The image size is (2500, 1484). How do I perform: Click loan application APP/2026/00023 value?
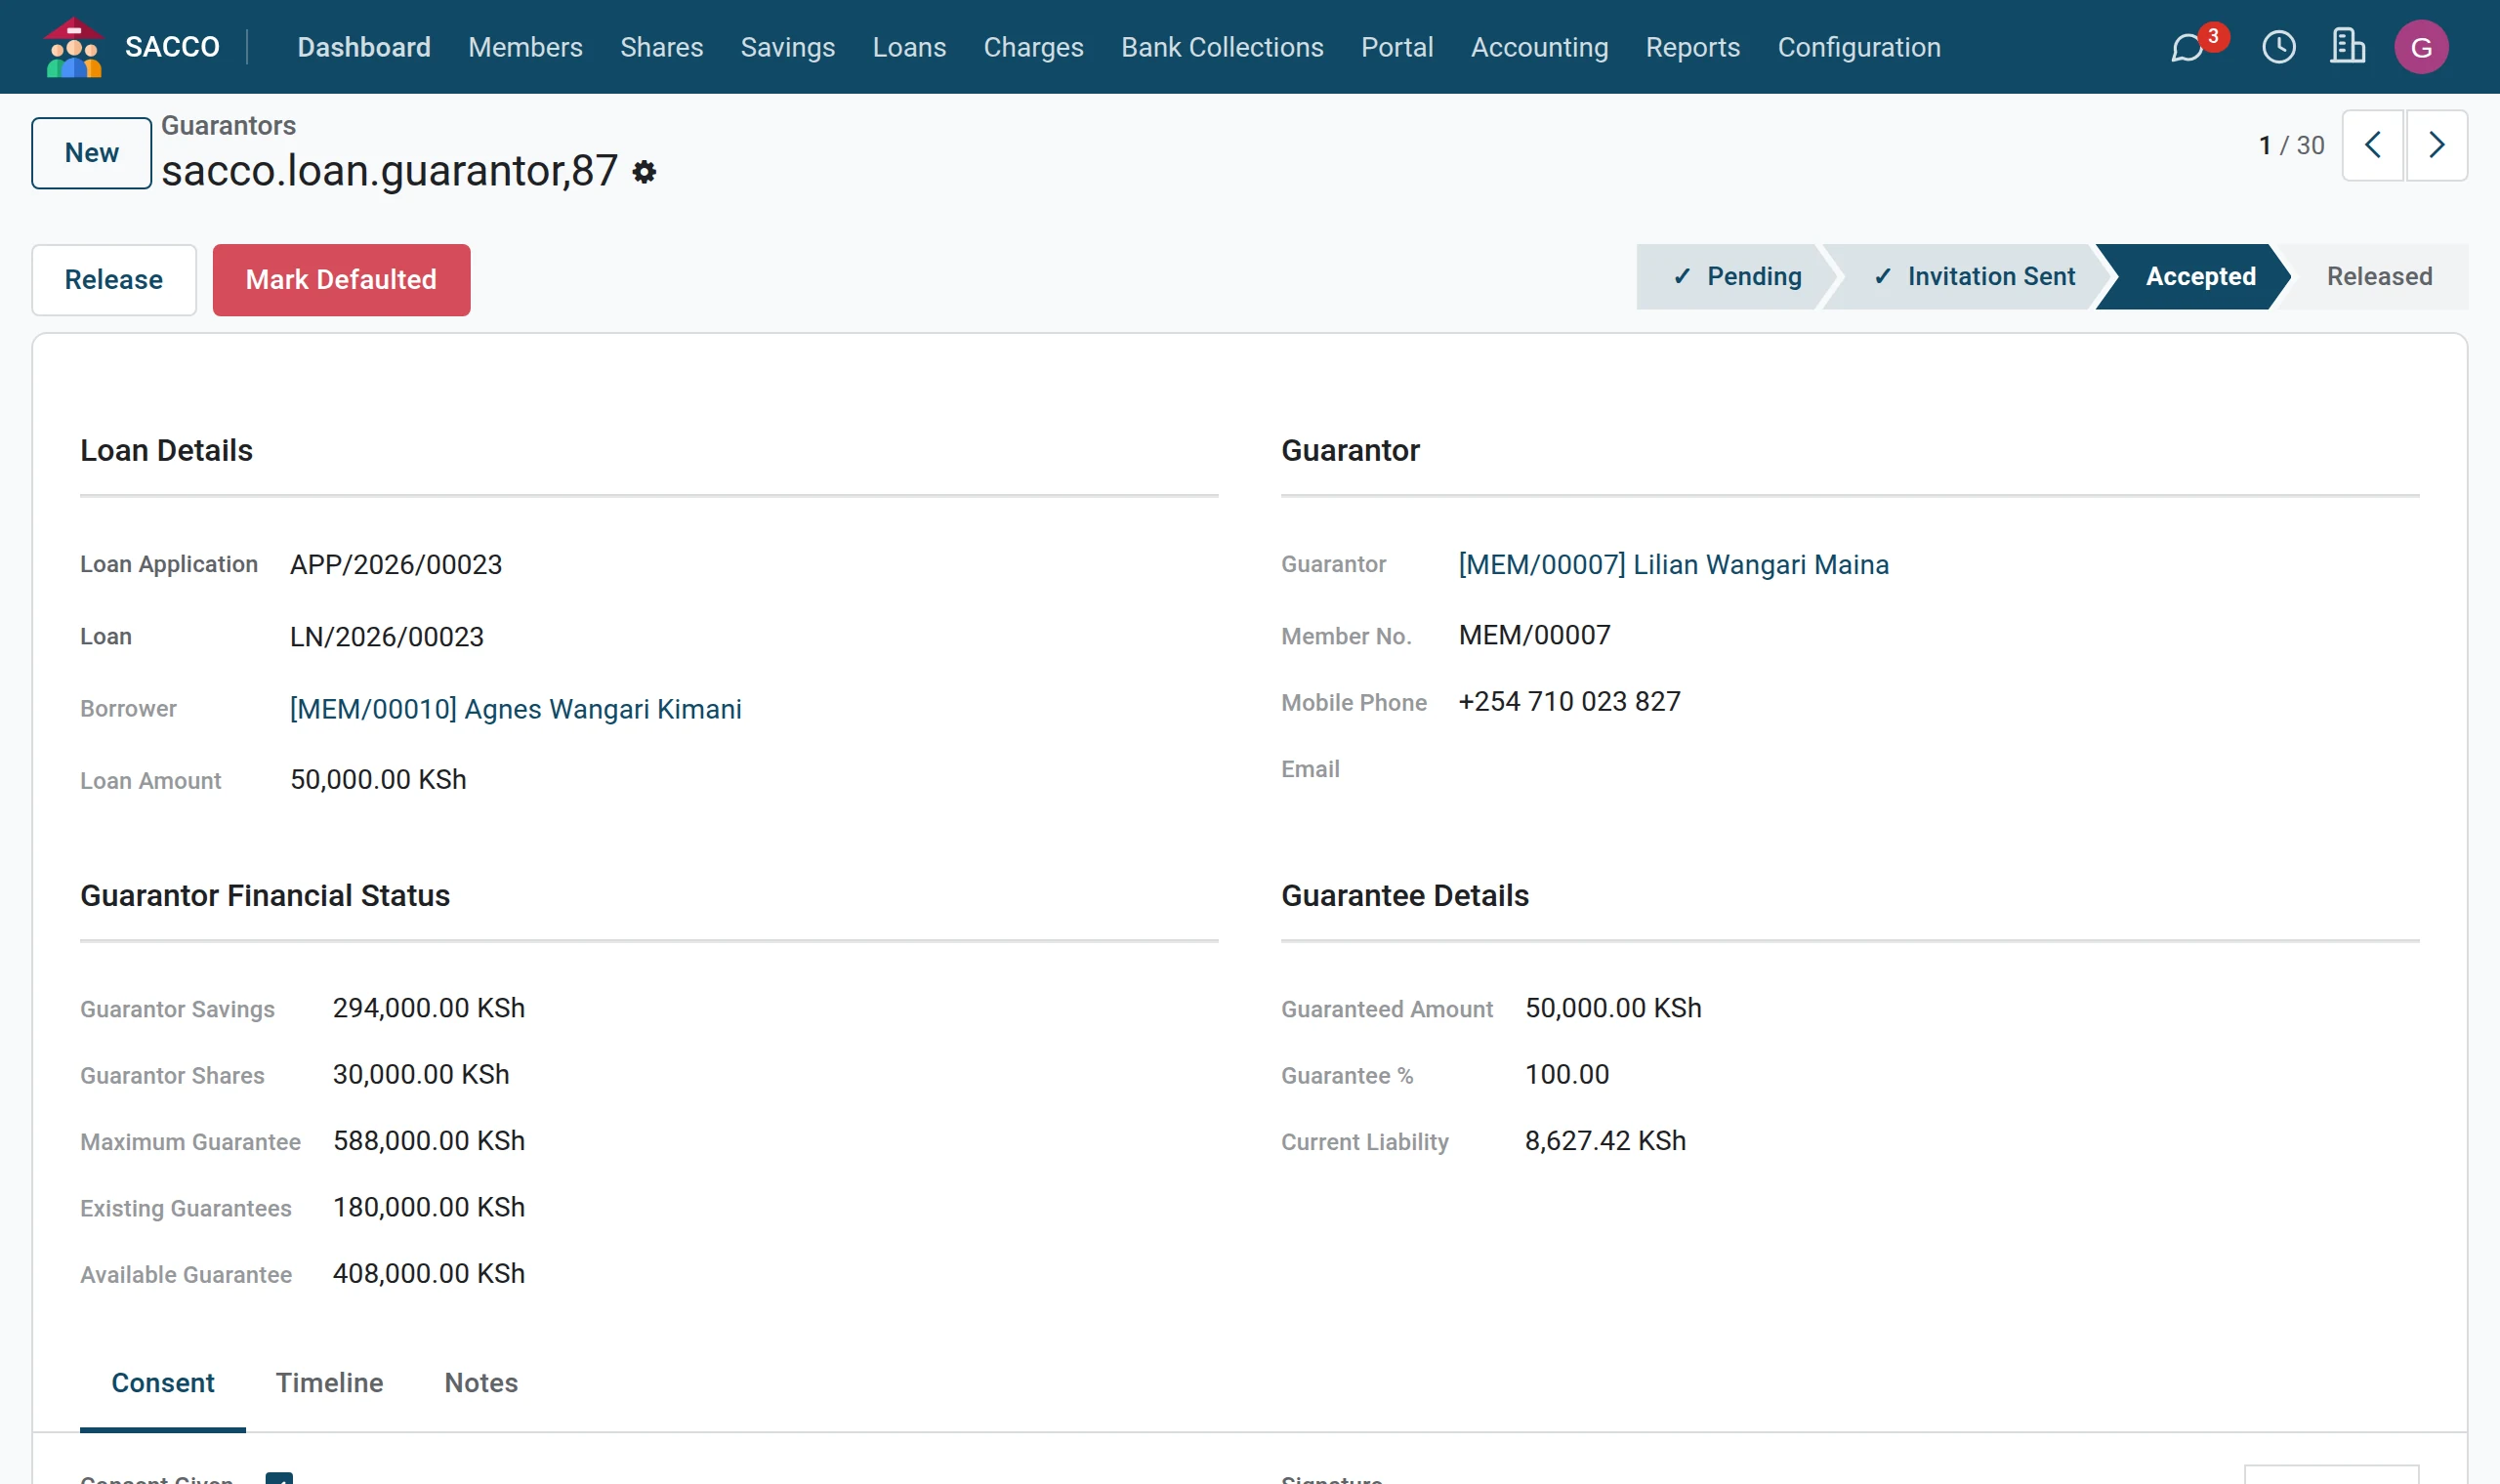tap(396, 565)
